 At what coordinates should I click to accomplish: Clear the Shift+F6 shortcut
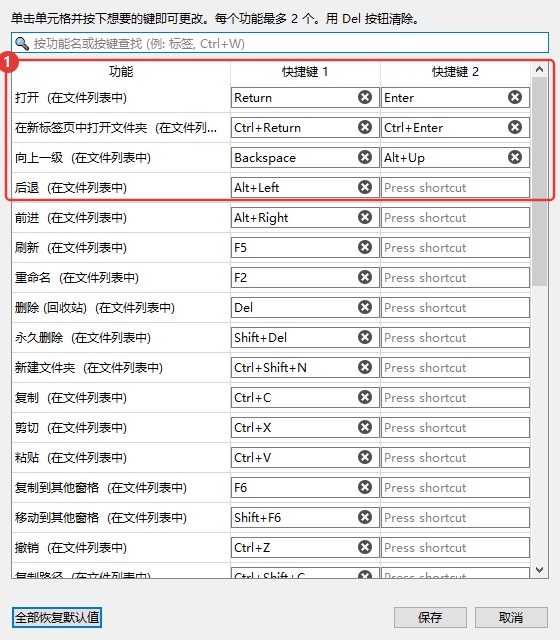[365, 517]
